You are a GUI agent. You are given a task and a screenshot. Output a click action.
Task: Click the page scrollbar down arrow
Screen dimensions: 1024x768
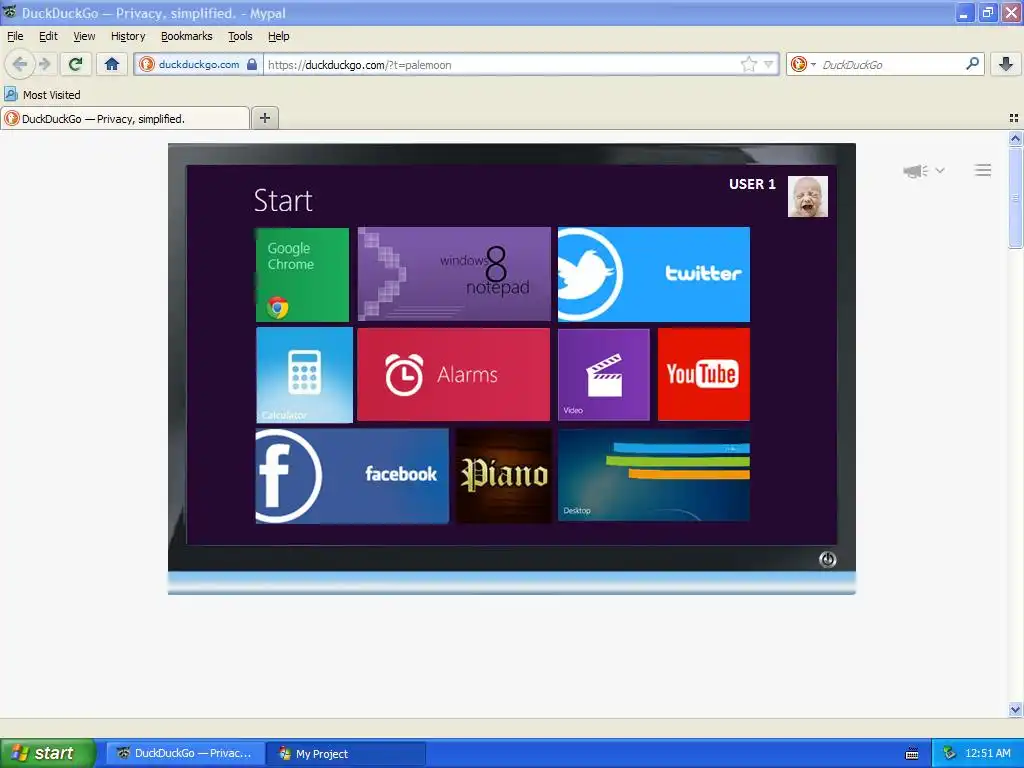[x=1015, y=709]
